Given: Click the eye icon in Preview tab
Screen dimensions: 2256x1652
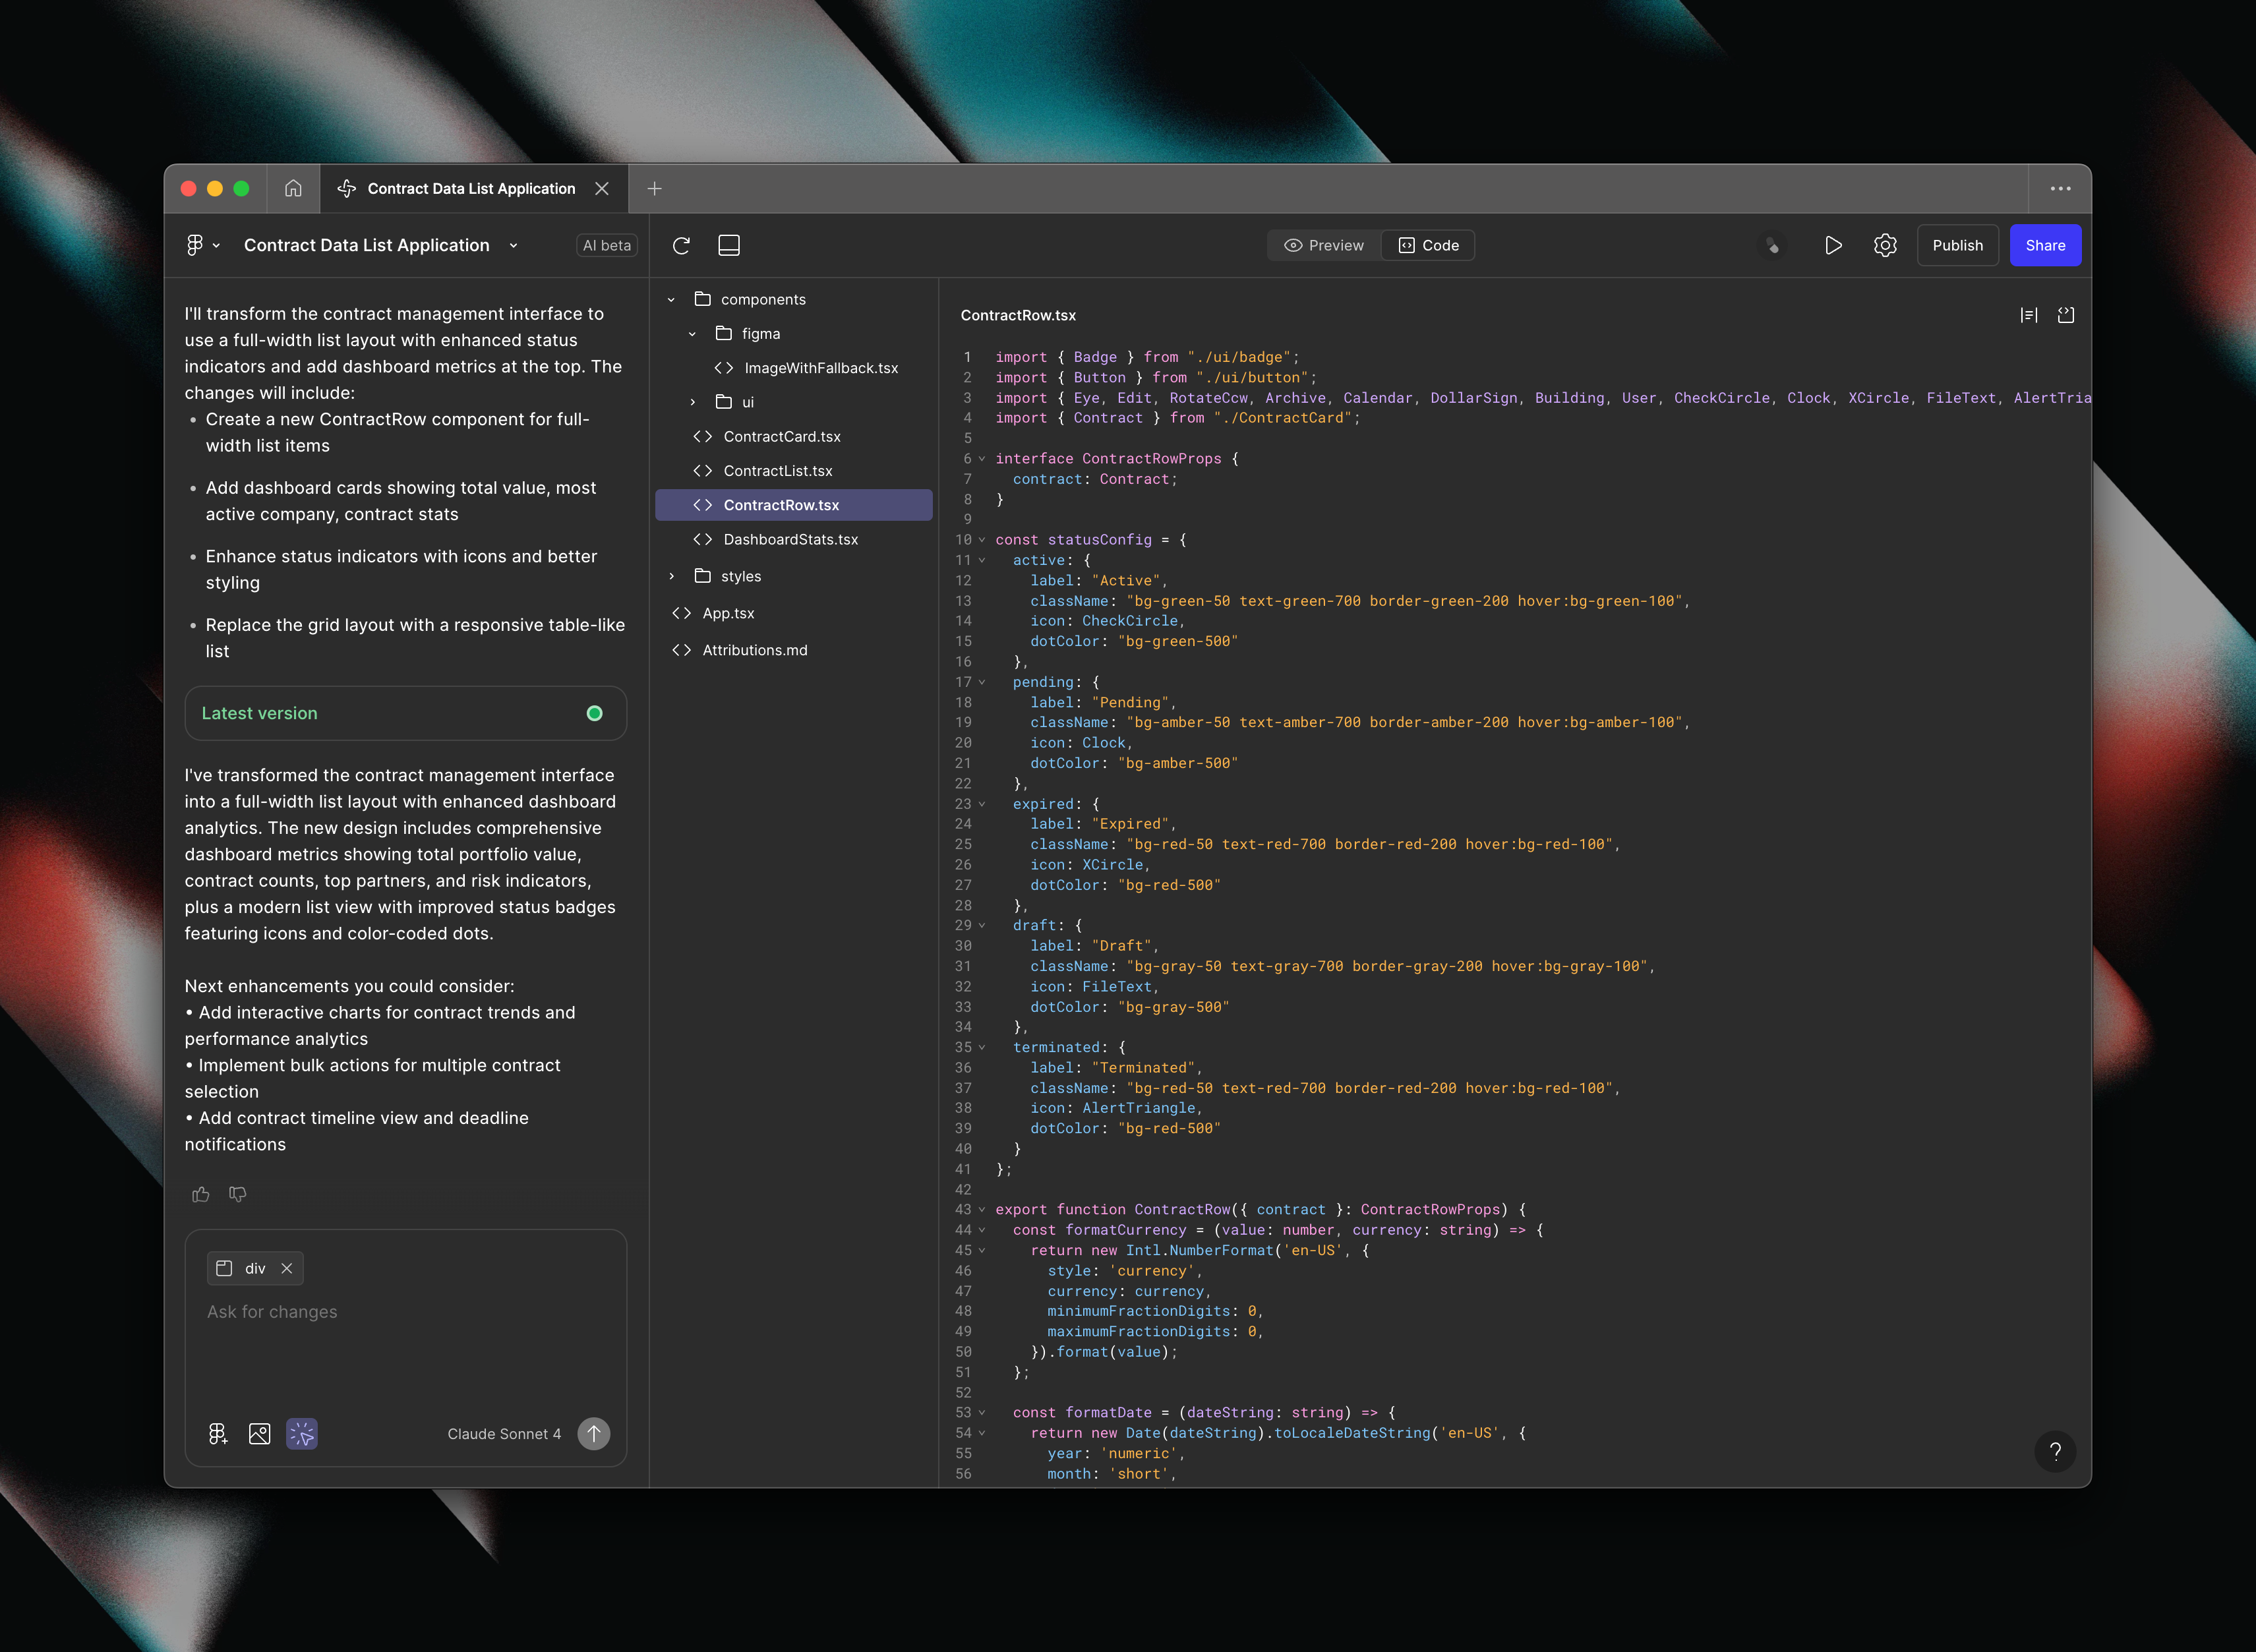Looking at the screenshot, I should coord(1293,245).
